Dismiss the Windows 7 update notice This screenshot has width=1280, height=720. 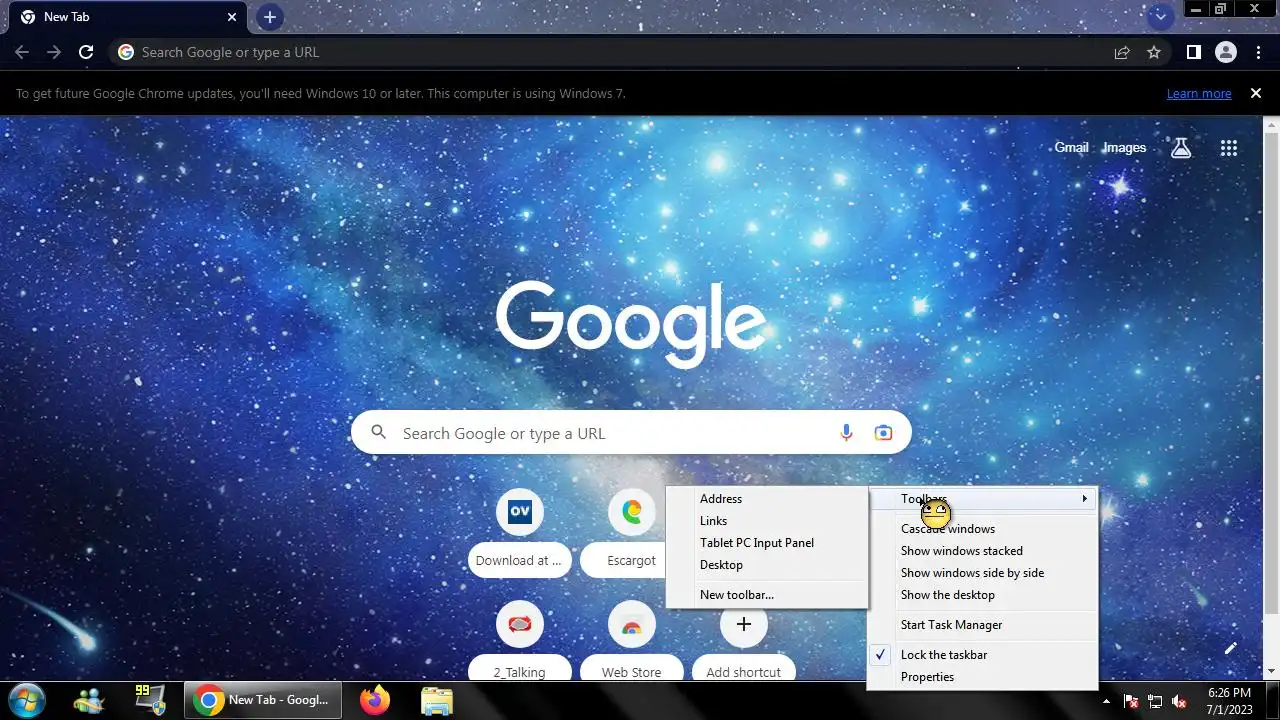tap(1255, 93)
